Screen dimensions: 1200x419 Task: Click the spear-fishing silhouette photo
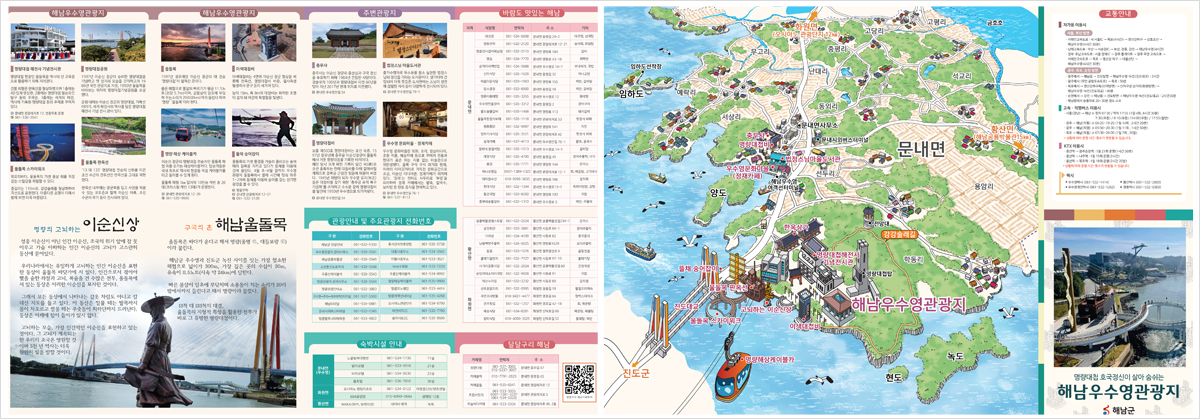[x=264, y=127]
